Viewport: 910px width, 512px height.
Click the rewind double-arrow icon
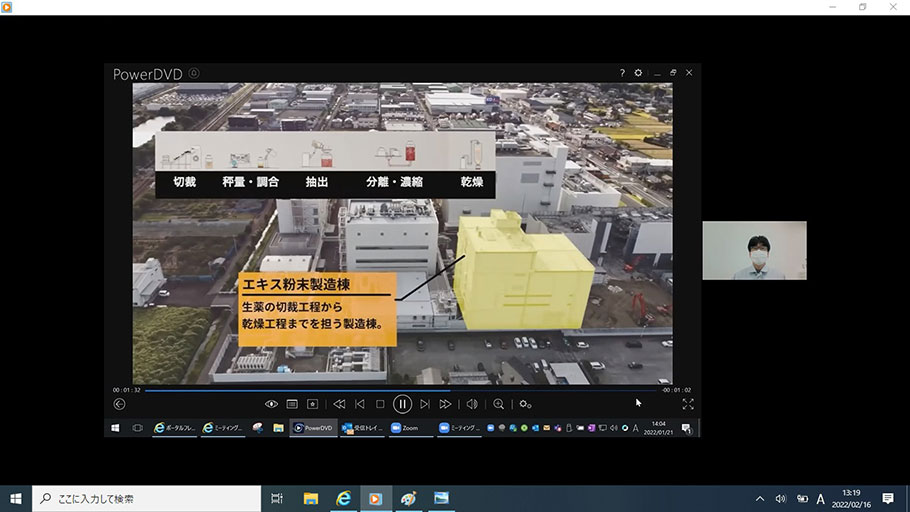point(339,404)
